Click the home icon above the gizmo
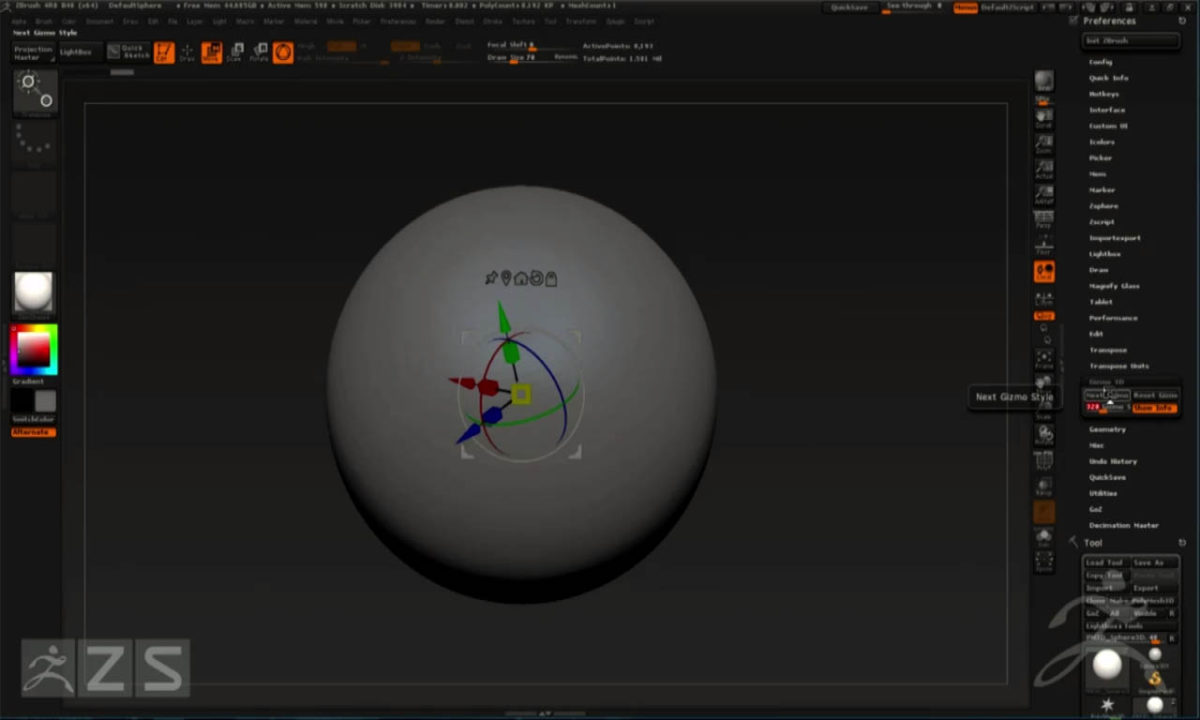The image size is (1200, 720). coord(521,280)
